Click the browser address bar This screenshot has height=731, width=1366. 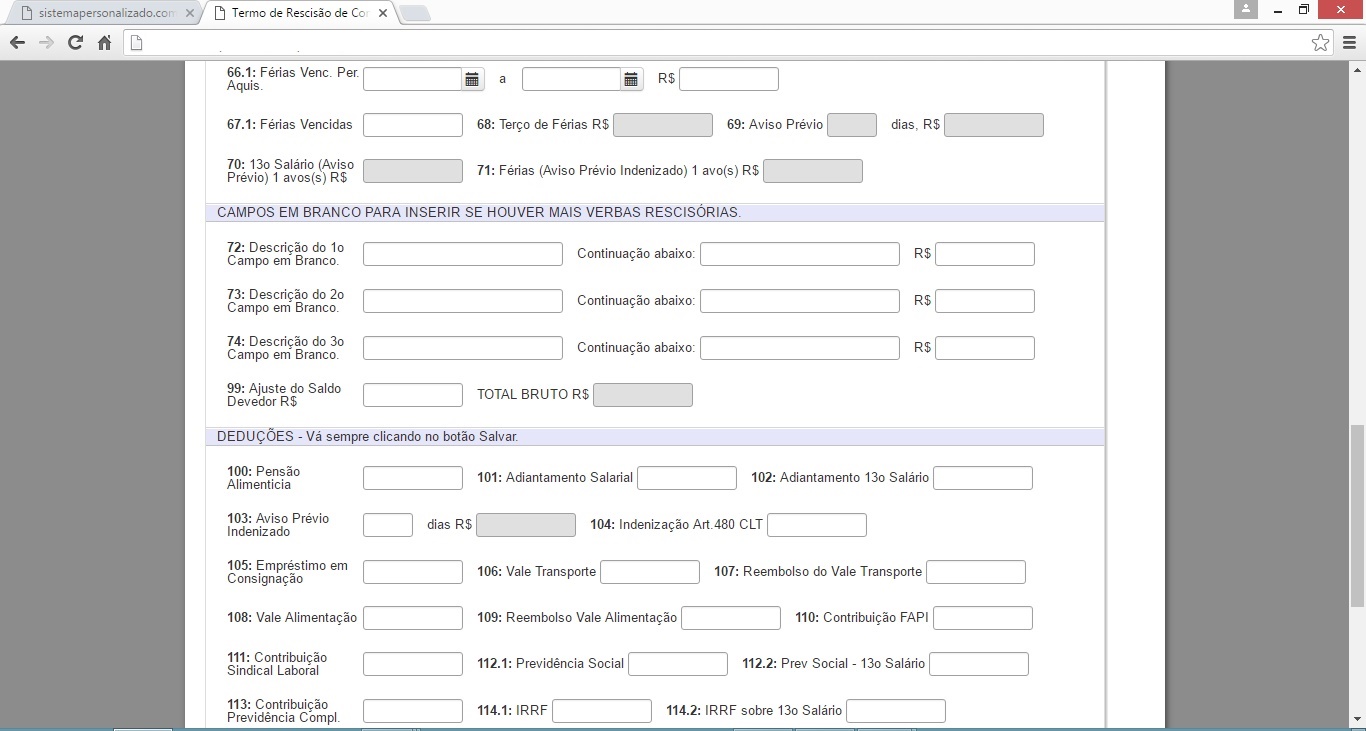[700, 43]
